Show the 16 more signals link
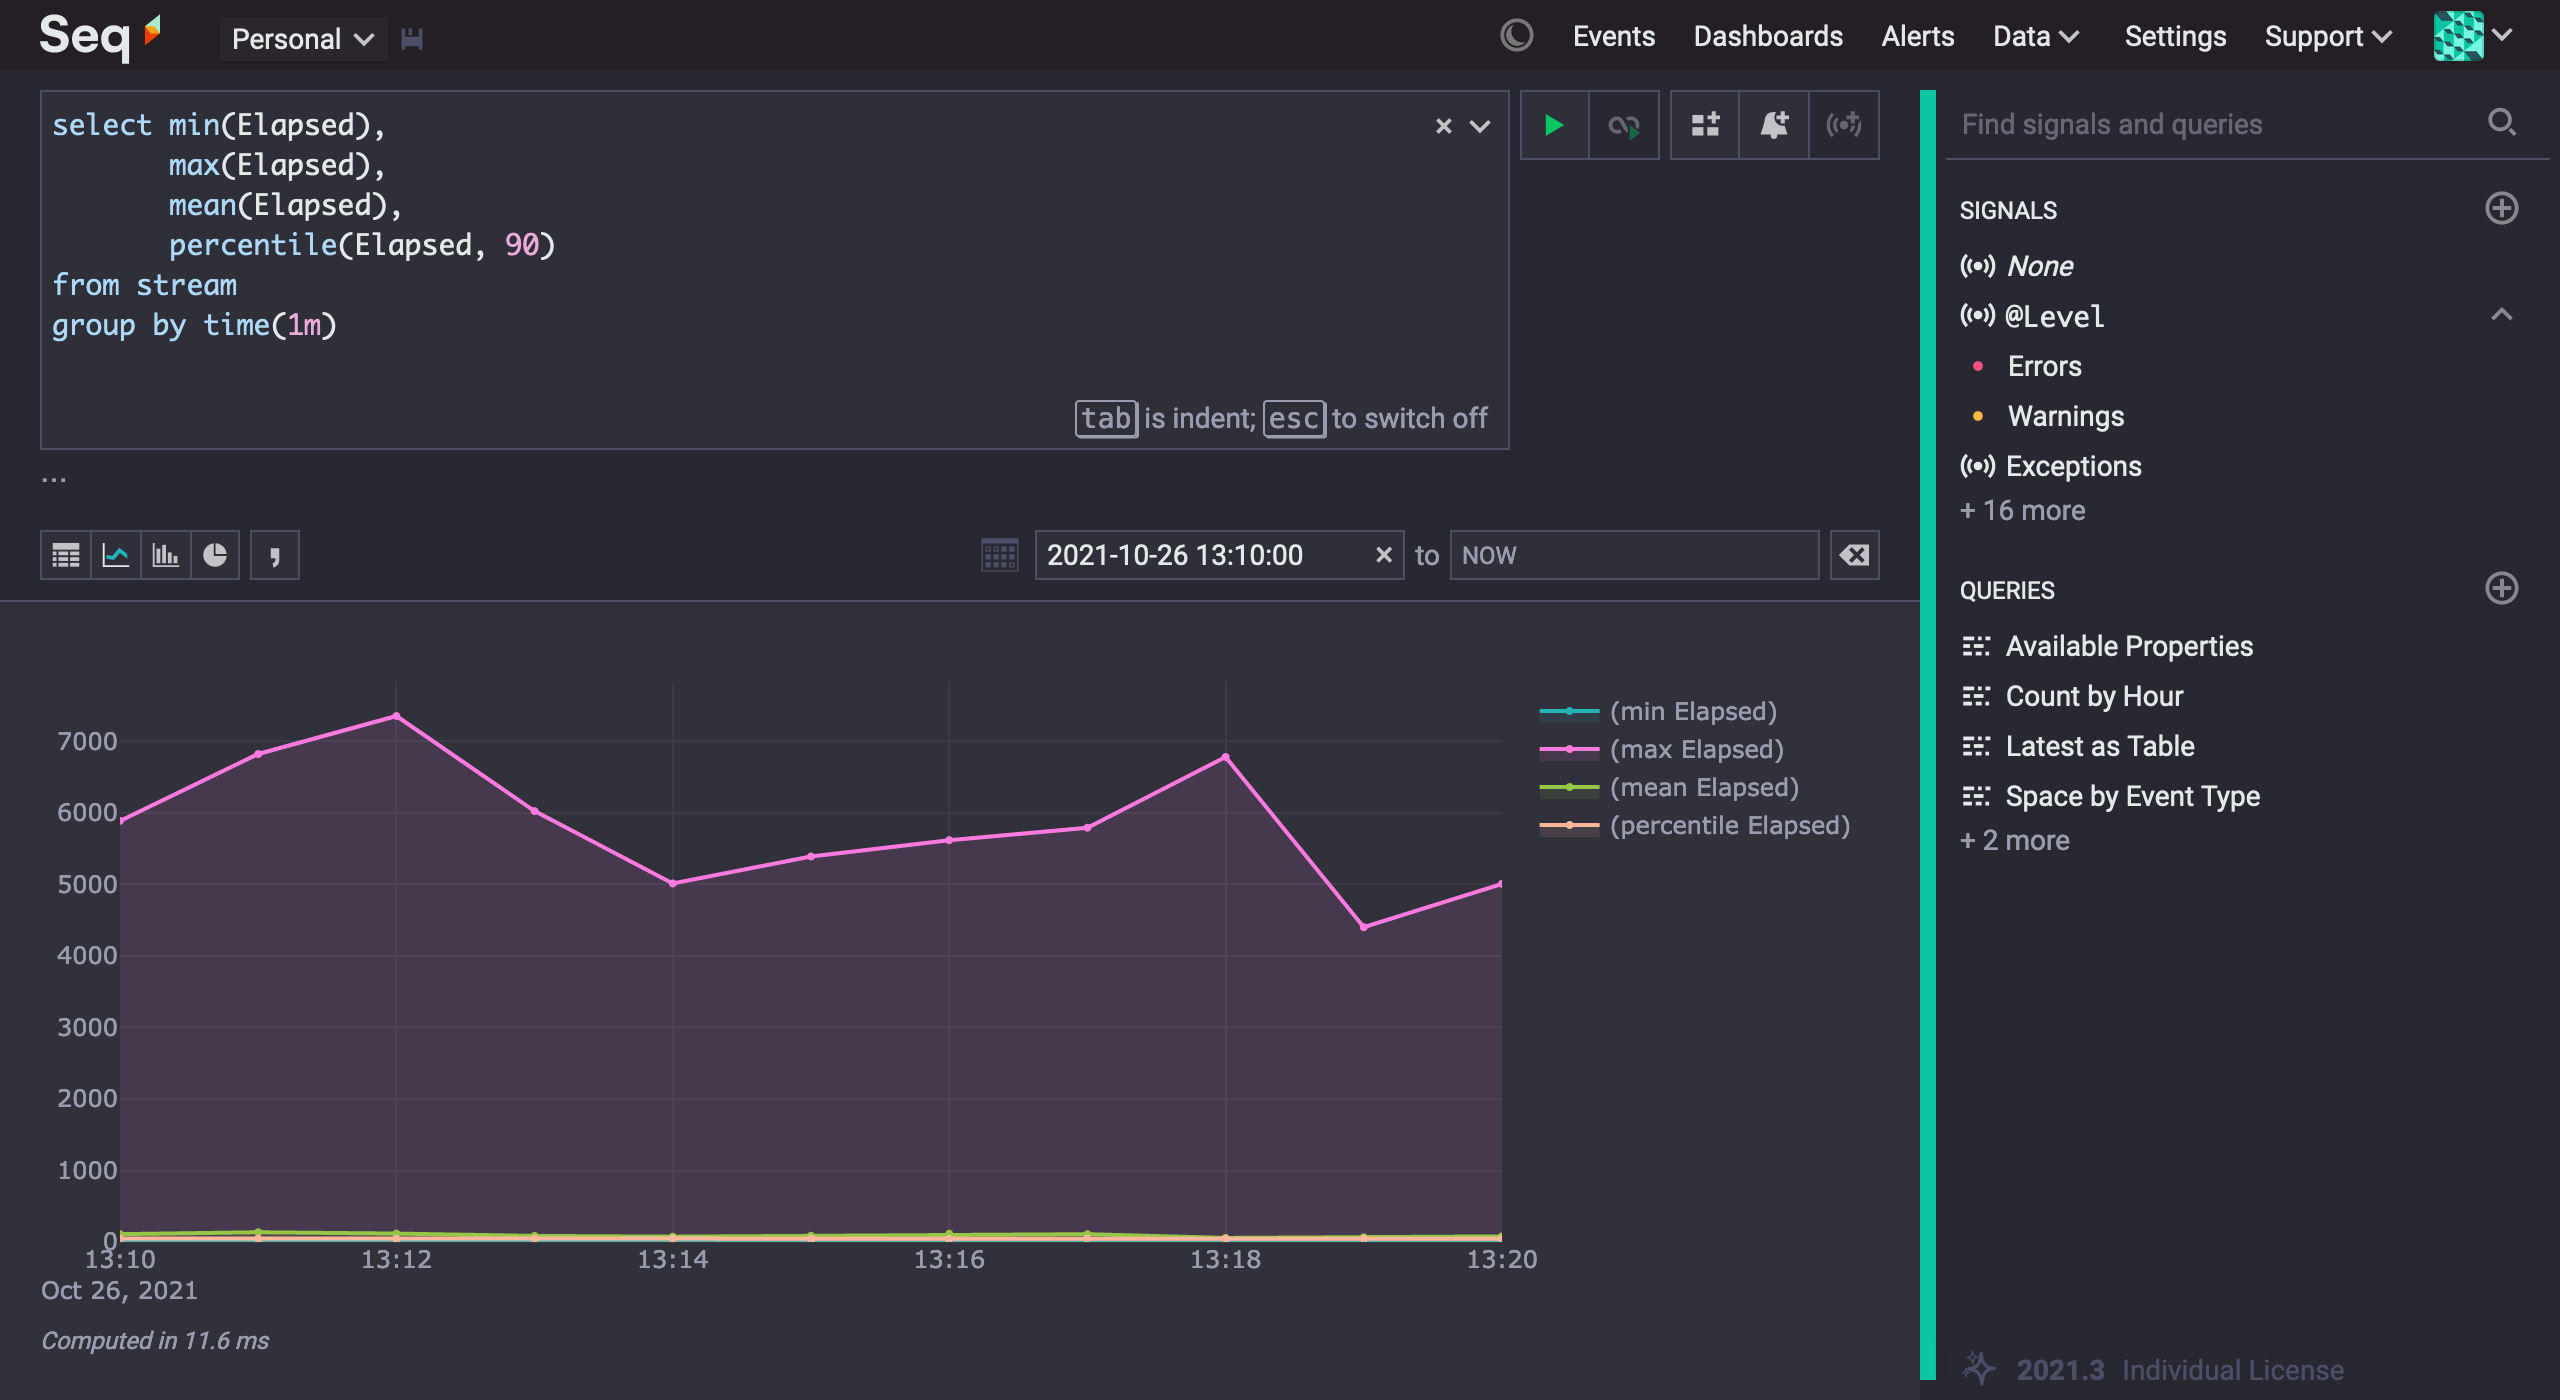 click(x=2023, y=510)
